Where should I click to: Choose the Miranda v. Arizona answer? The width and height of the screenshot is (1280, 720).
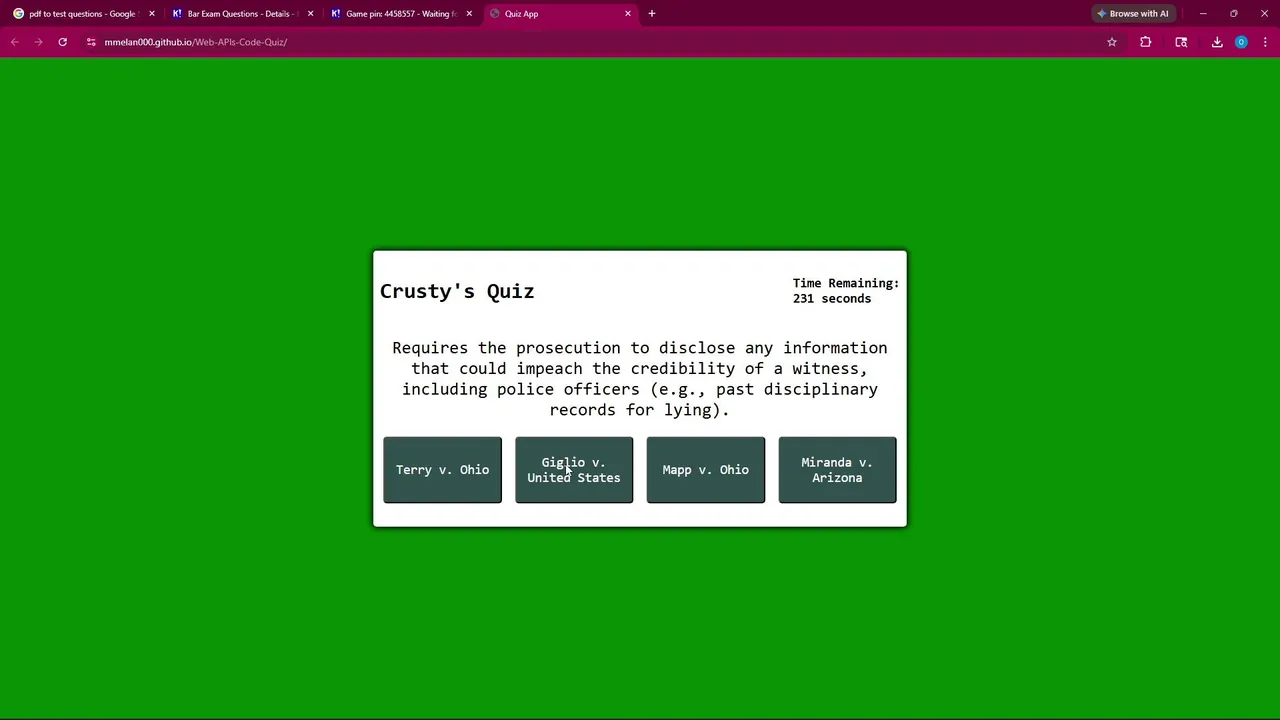(x=837, y=470)
